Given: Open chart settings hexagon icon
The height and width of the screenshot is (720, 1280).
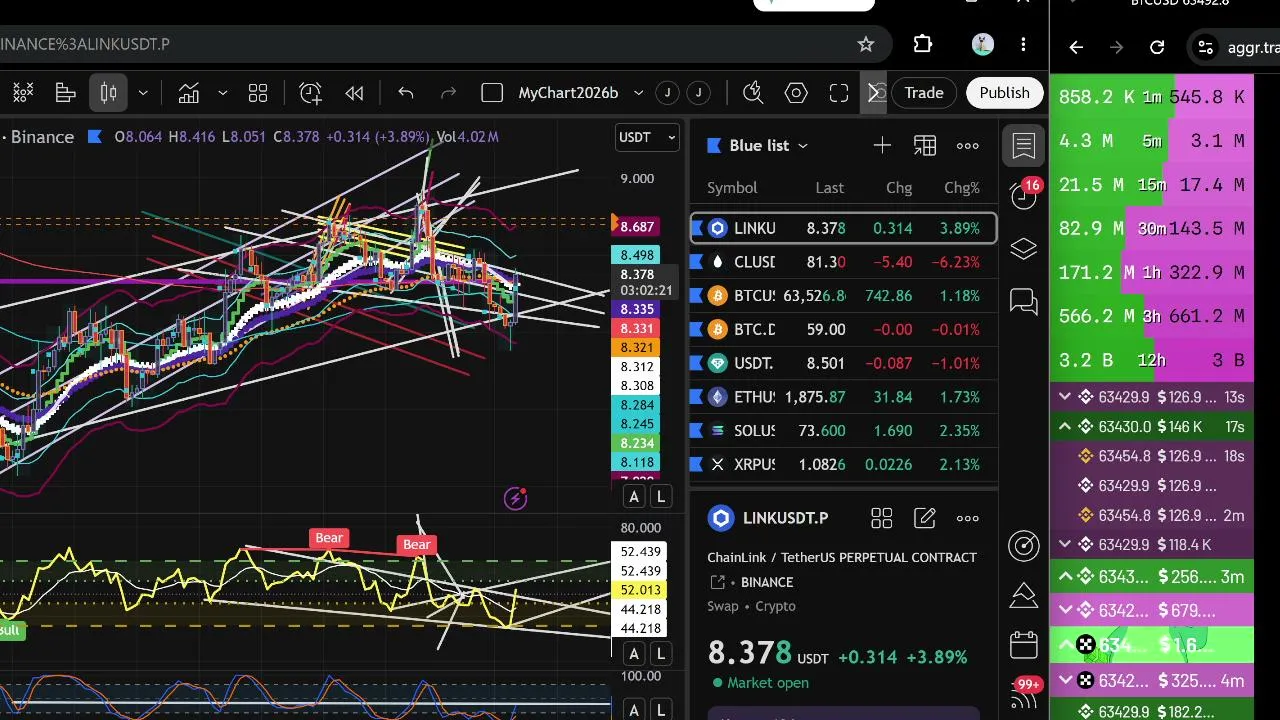Looking at the screenshot, I should point(796,93).
